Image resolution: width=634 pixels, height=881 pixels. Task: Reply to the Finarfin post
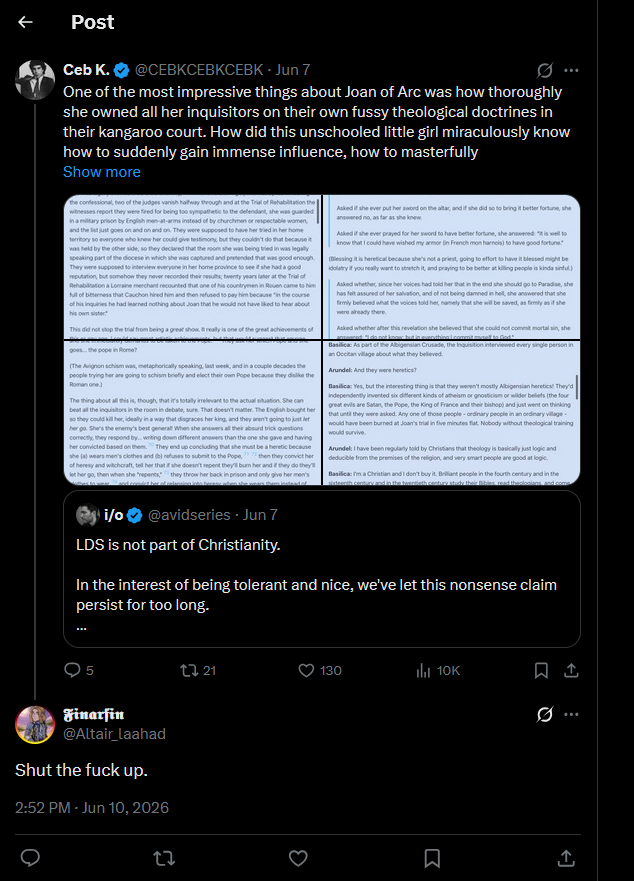(x=30, y=858)
